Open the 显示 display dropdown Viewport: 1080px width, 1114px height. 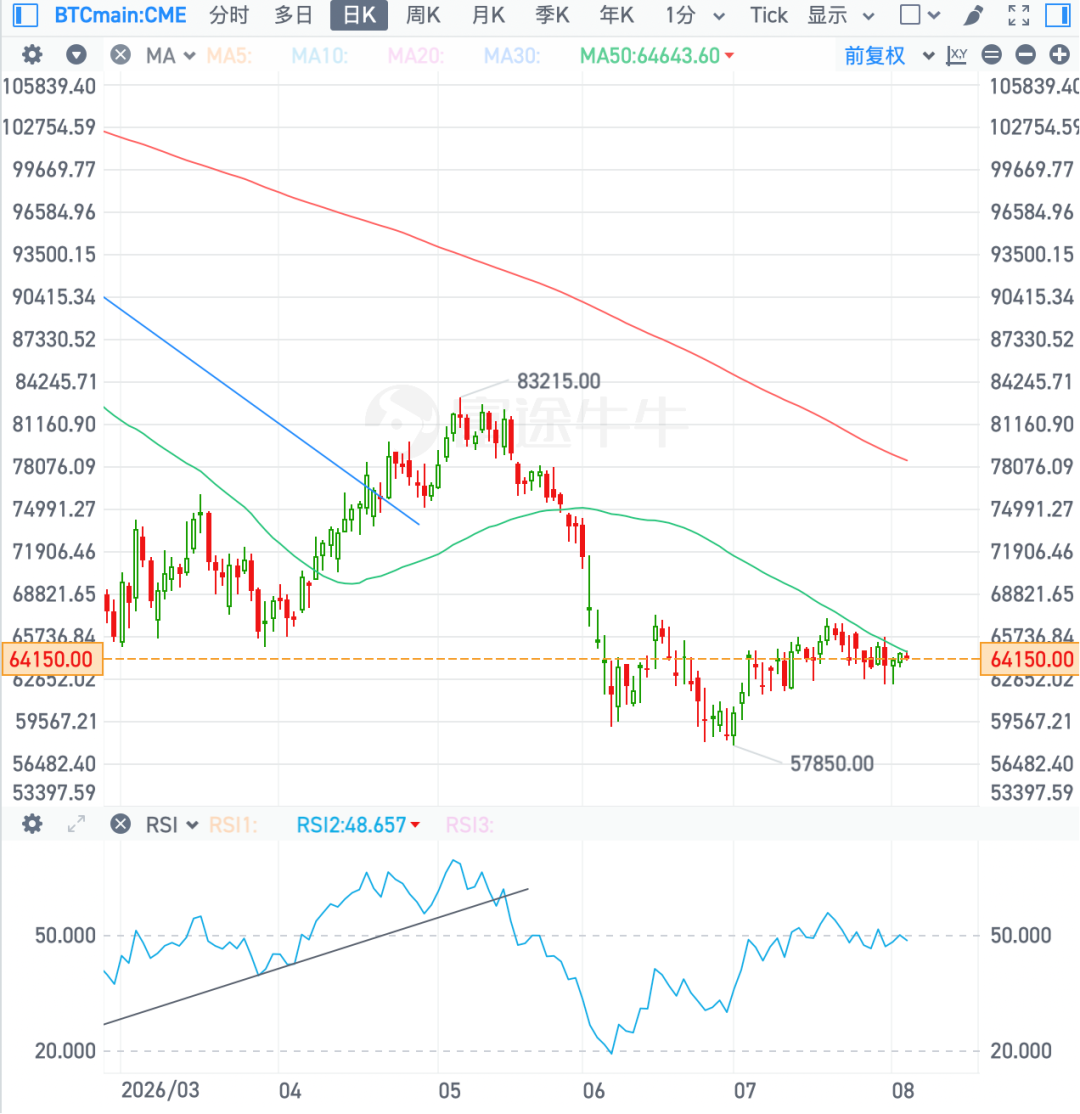841,15
